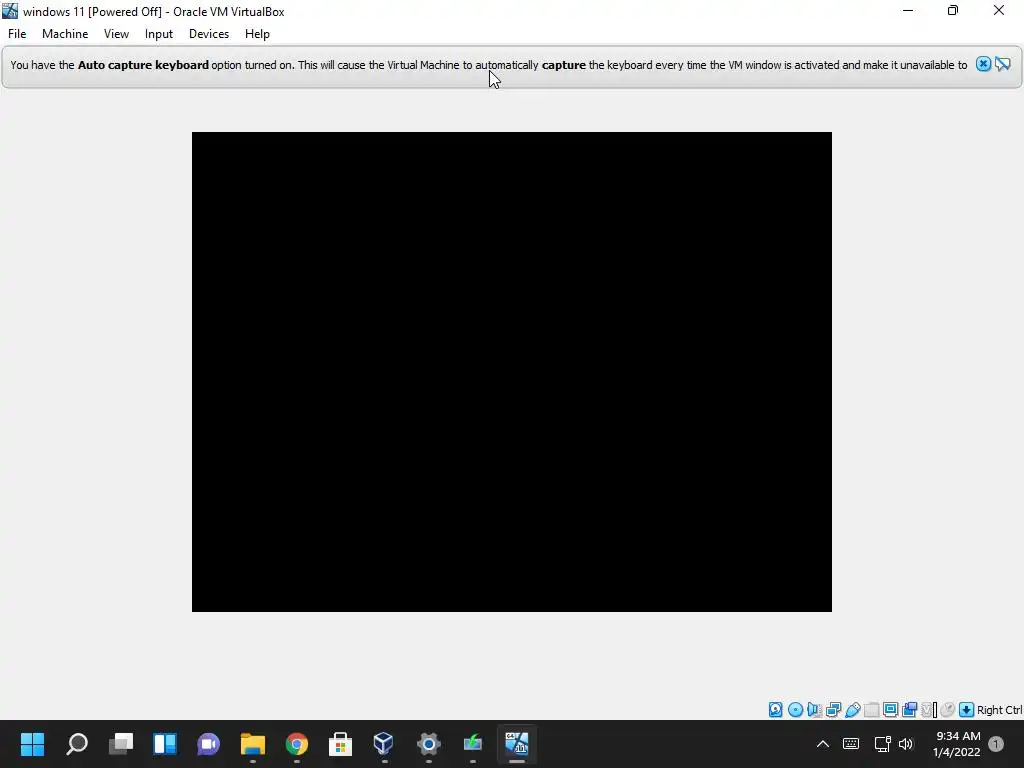Click the audio status icon in status bar
The width and height of the screenshot is (1024, 768).
(x=814, y=710)
